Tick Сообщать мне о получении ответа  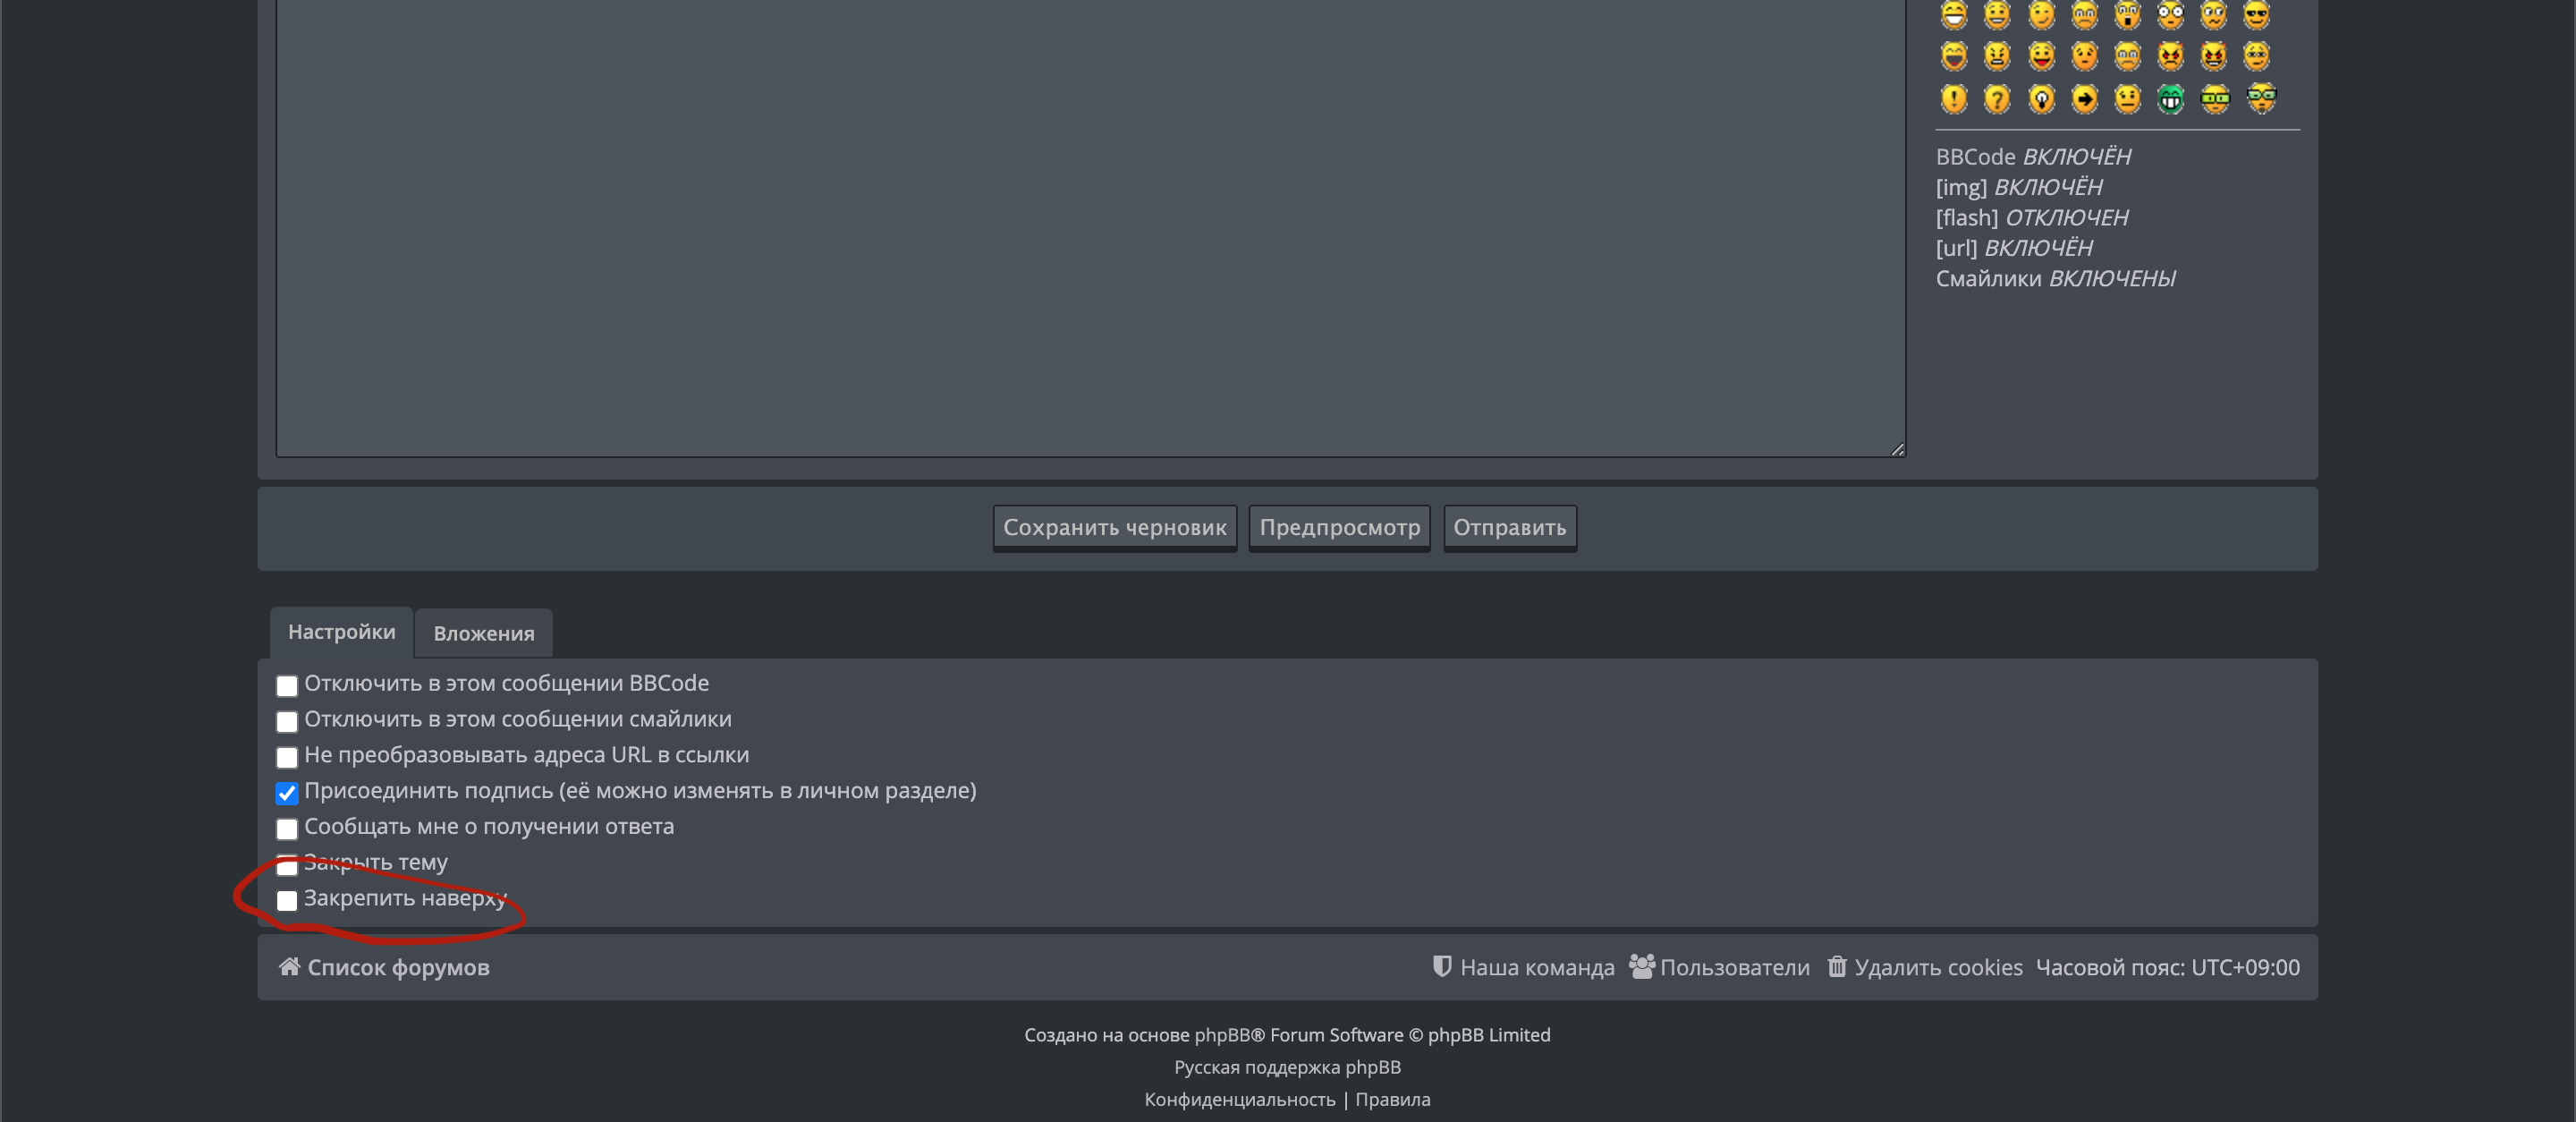tap(287, 828)
